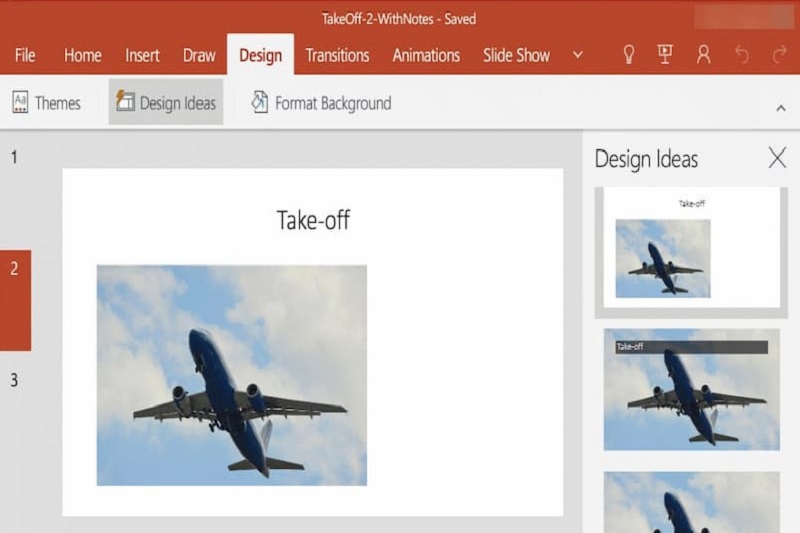Click the Undo arrow icon
Screen dimensions: 800x533
(x=741, y=55)
